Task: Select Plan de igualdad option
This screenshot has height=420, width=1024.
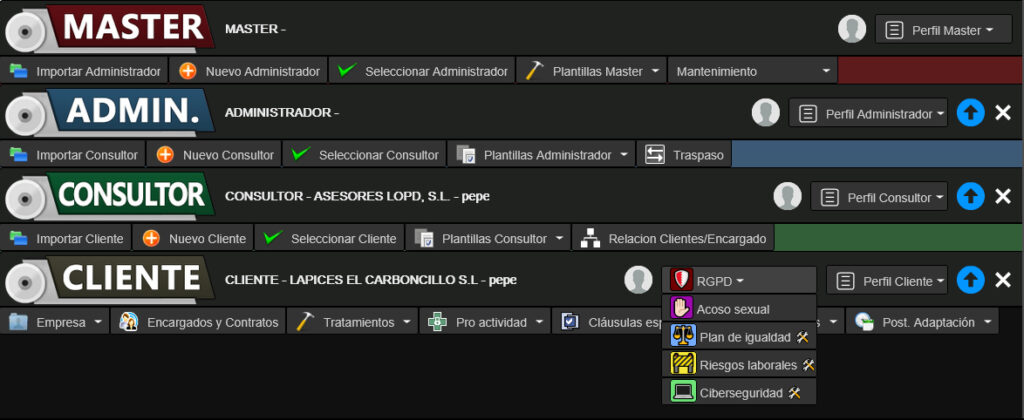Action: pos(738,337)
